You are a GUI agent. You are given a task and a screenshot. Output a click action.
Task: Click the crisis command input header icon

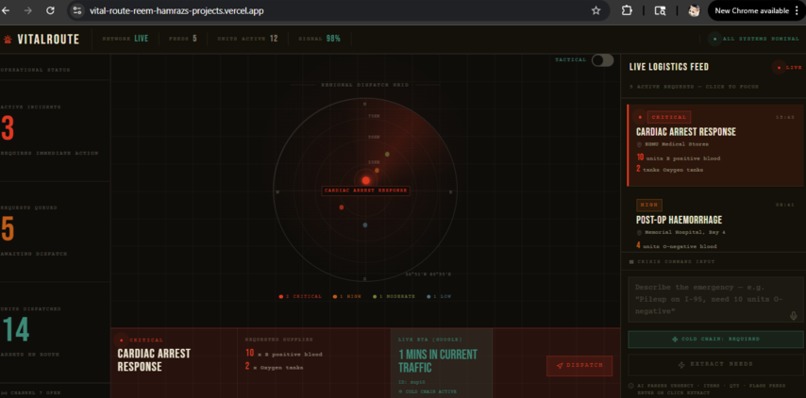pyautogui.click(x=632, y=262)
